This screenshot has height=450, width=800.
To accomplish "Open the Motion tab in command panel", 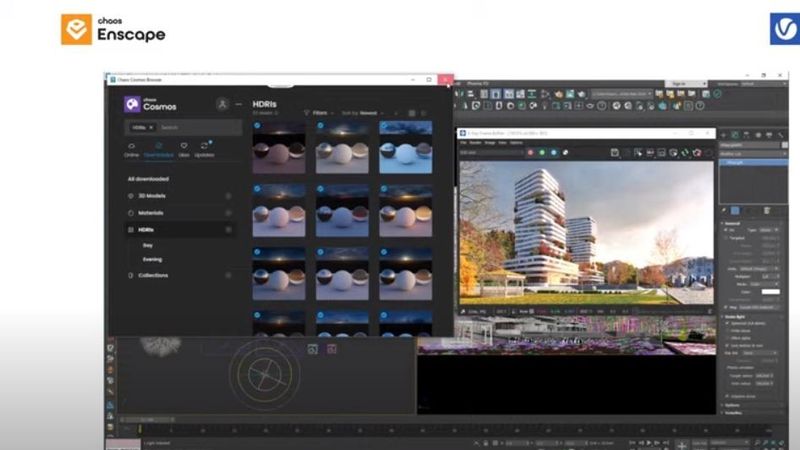I will click(758, 135).
